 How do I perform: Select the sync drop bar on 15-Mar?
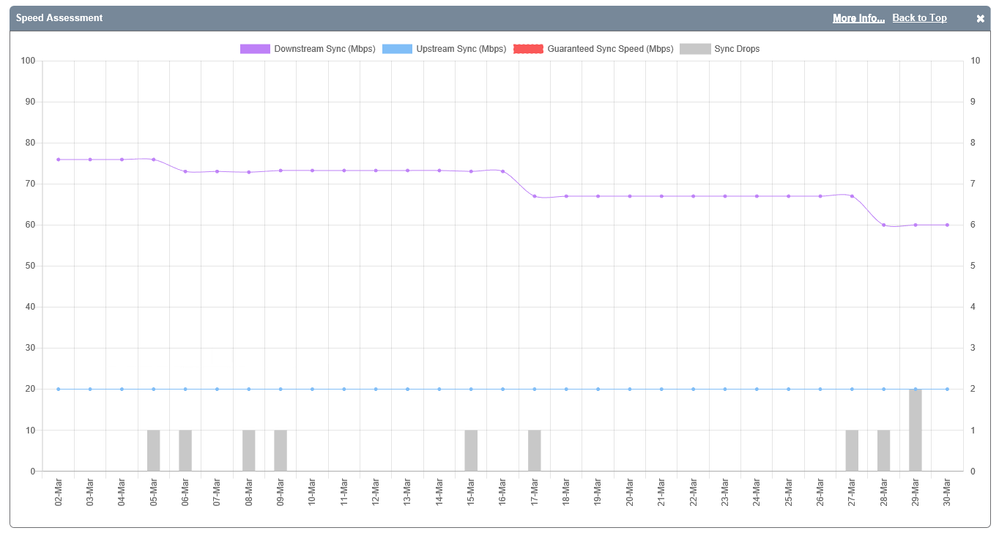pyautogui.click(x=471, y=451)
